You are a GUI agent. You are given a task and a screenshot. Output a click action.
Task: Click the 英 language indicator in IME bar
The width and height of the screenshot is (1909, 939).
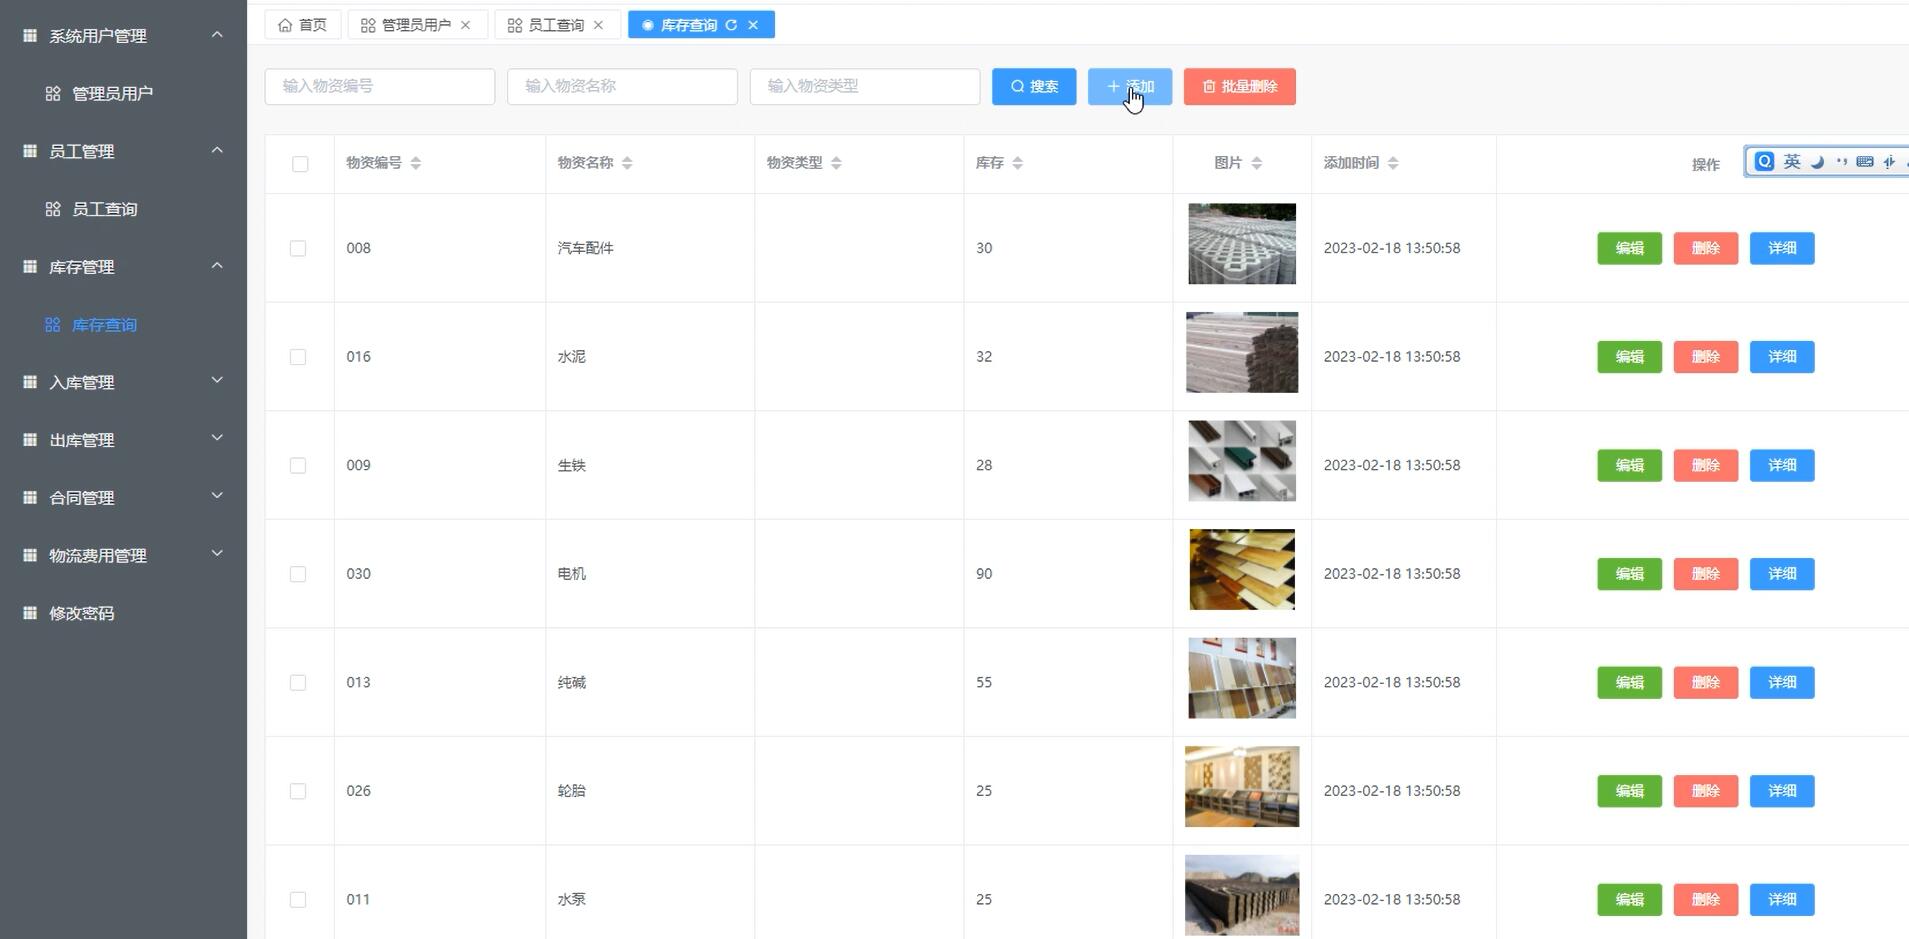tap(1792, 161)
